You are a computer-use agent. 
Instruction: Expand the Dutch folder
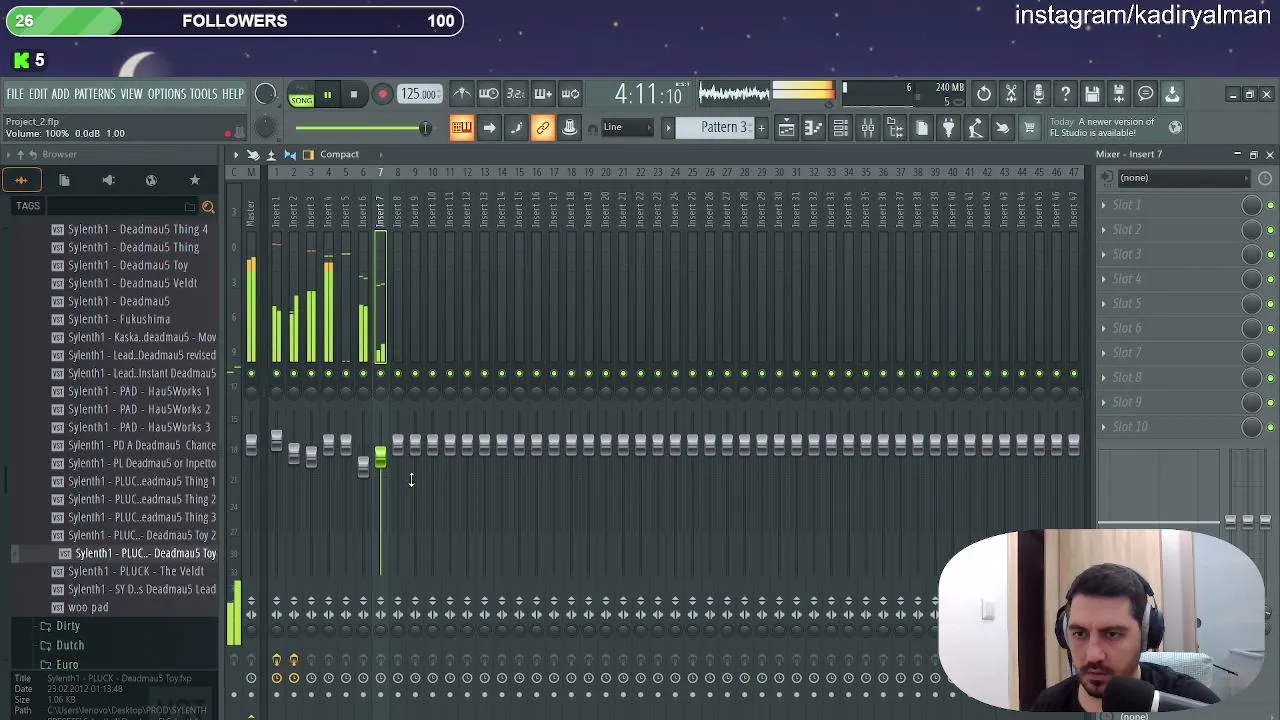tap(70, 645)
